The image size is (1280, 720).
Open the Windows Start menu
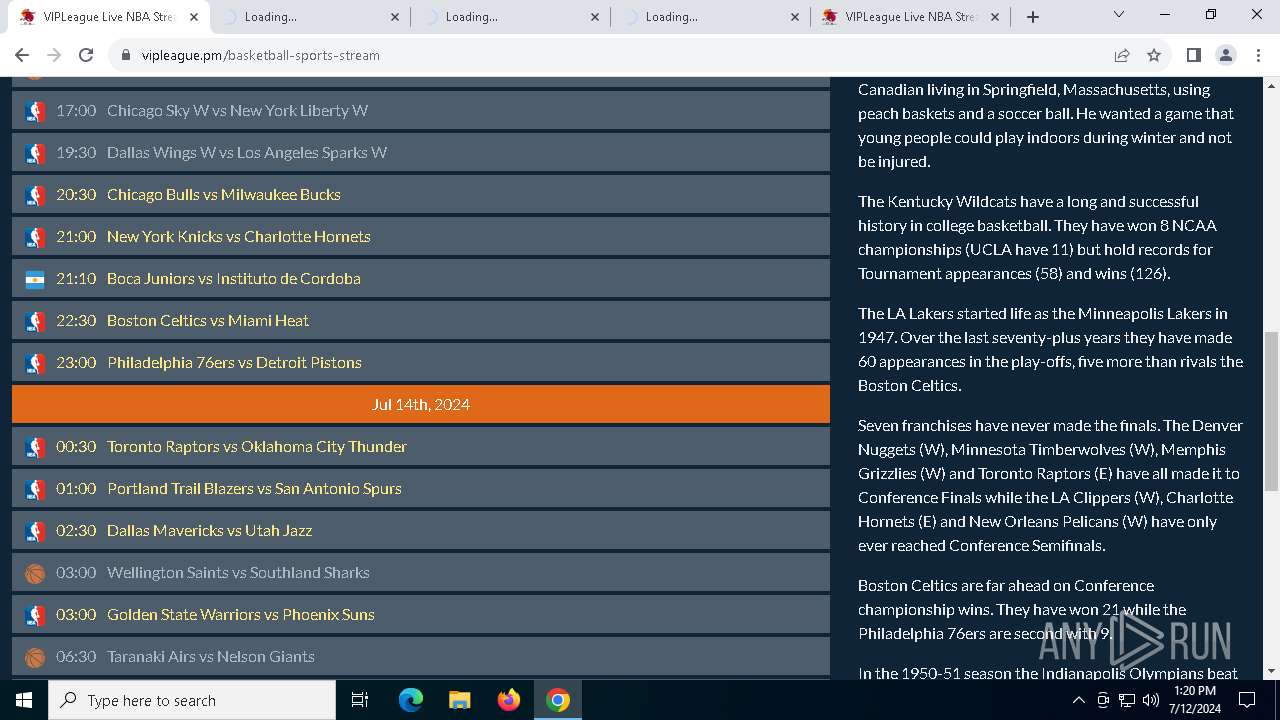click(x=24, y=700)
